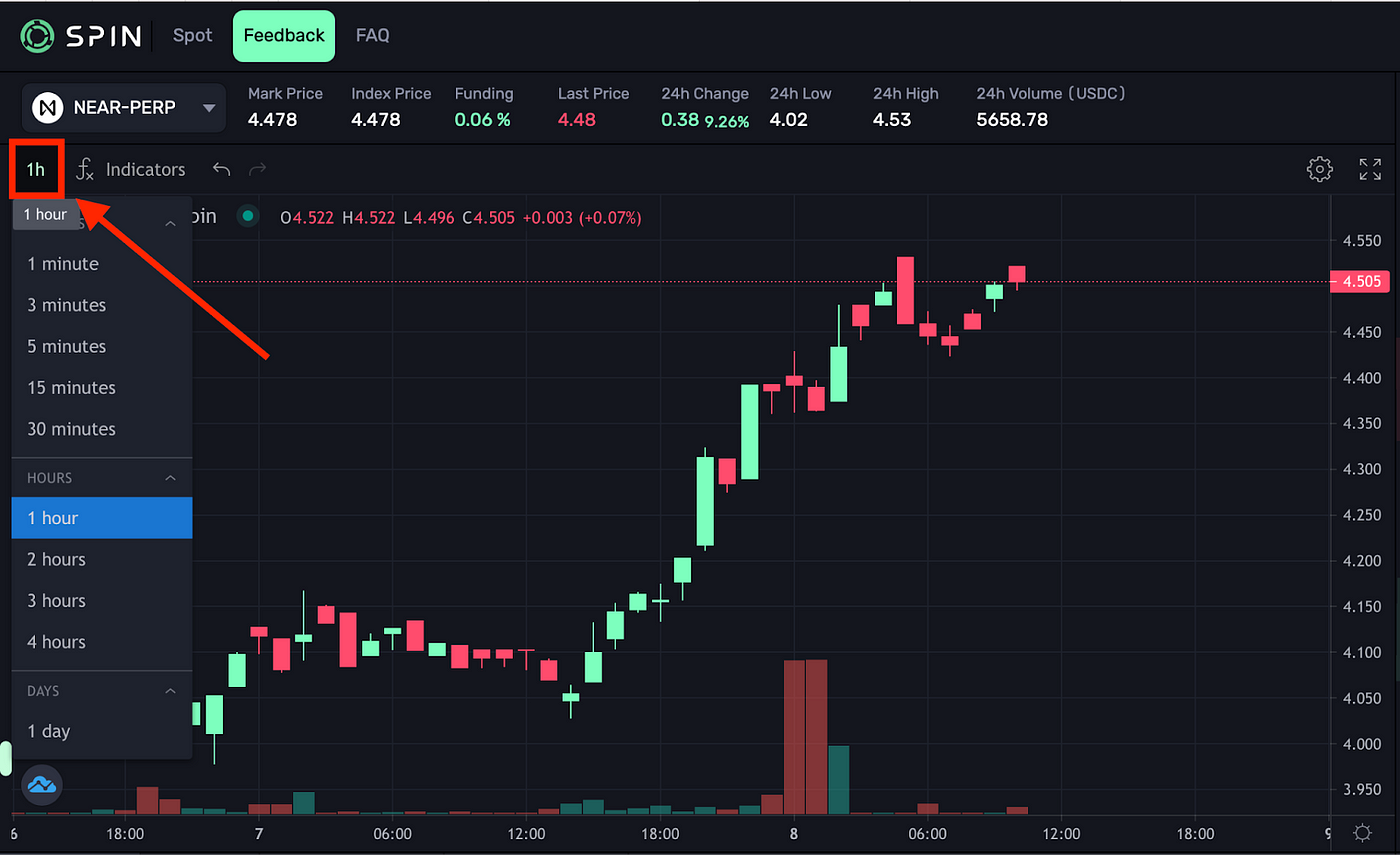This screenshot has width=1400, height=855.
Task: Select 2 hours interval
Action: click(102, 559)
